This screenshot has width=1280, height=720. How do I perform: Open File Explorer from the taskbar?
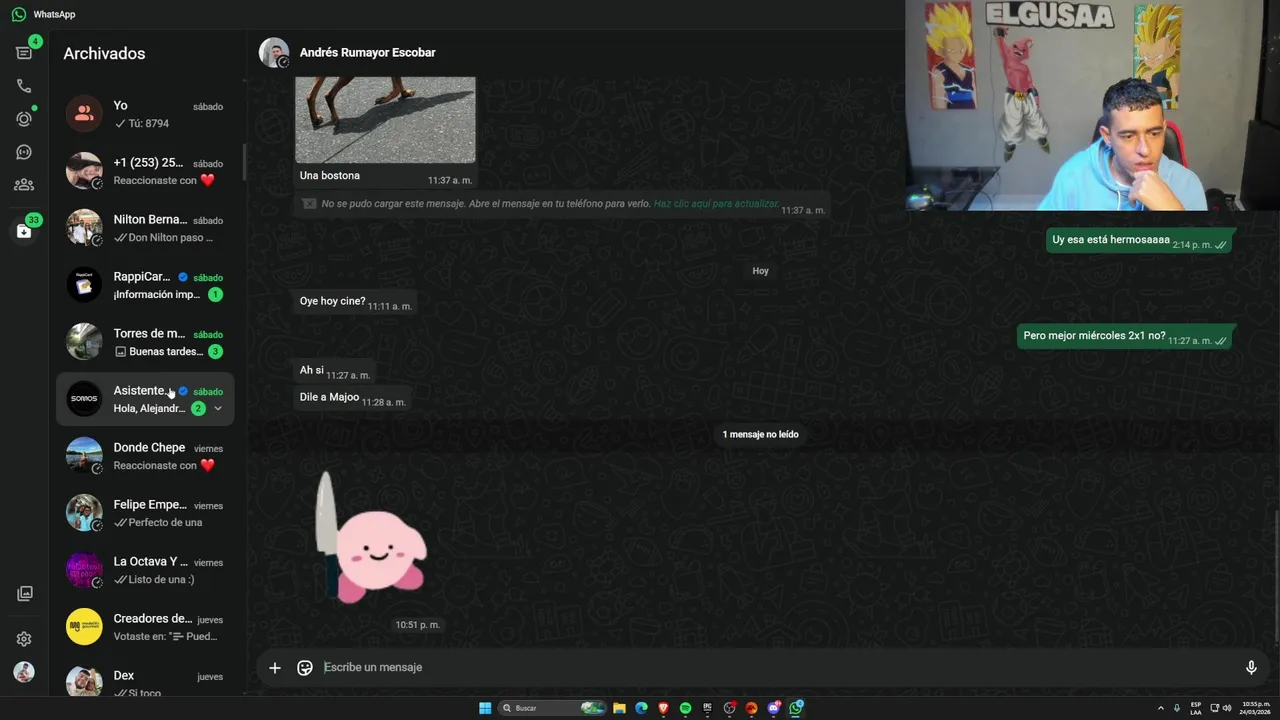point(619,708)
